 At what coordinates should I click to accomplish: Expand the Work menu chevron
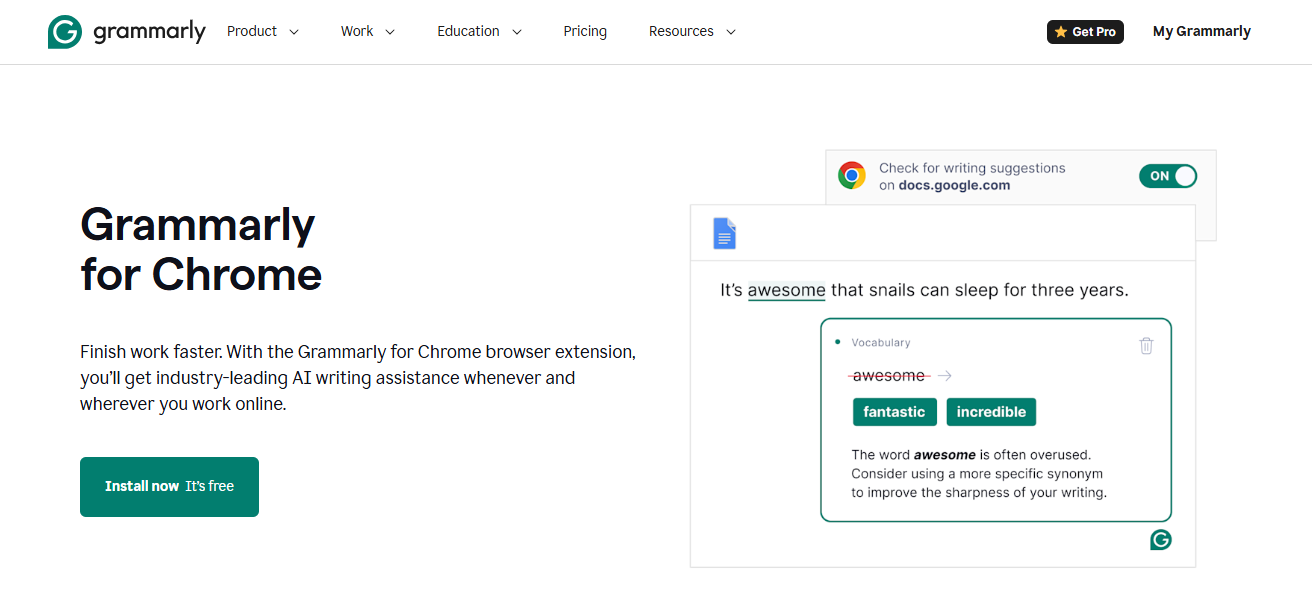point(390,32)
